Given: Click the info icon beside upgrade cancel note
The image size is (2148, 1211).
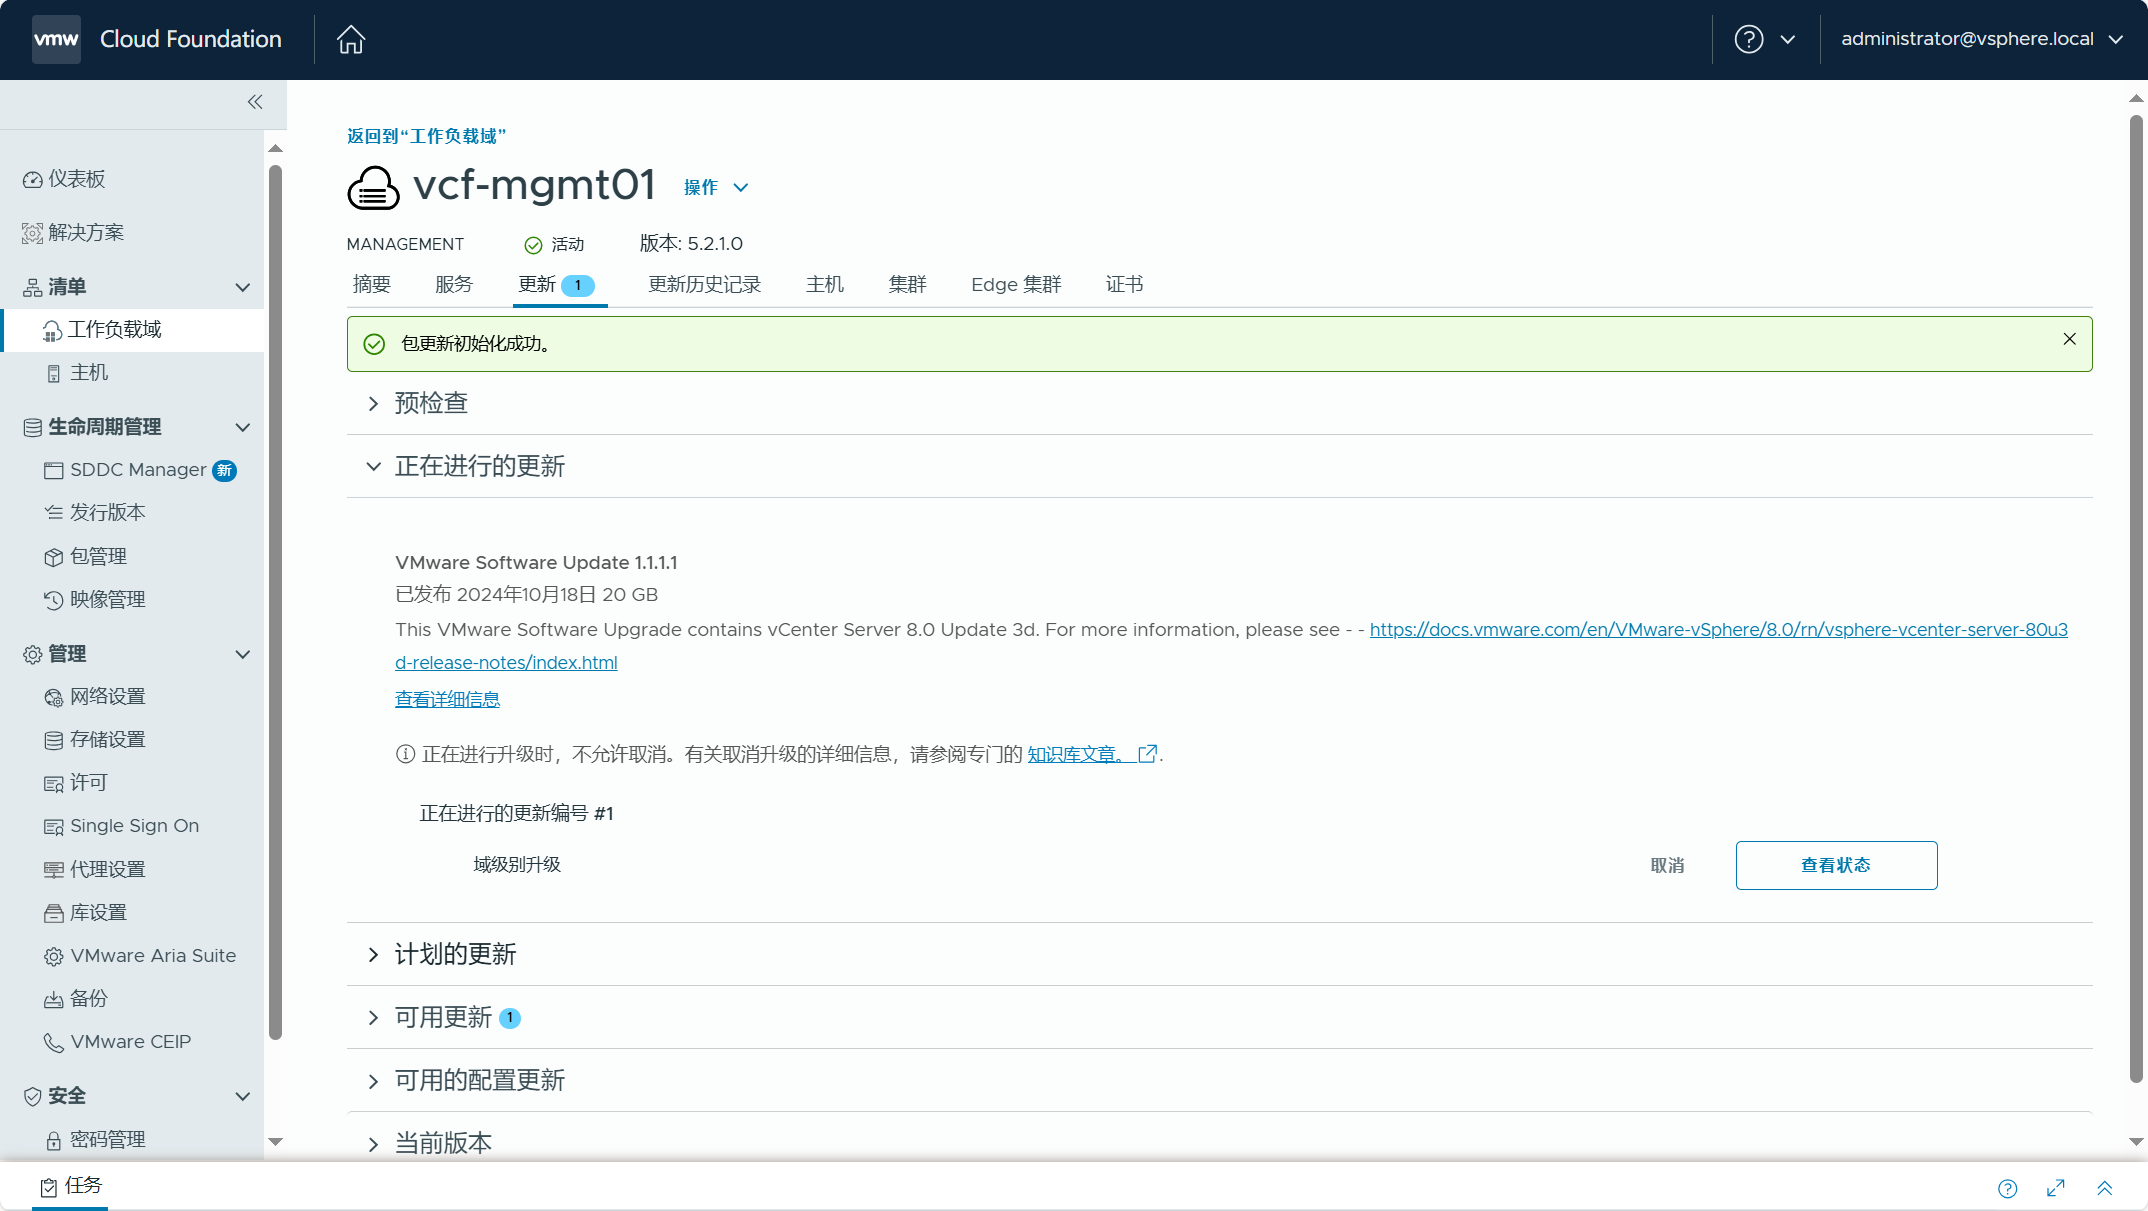Looking at the screenshot, I should pos(405,755).
